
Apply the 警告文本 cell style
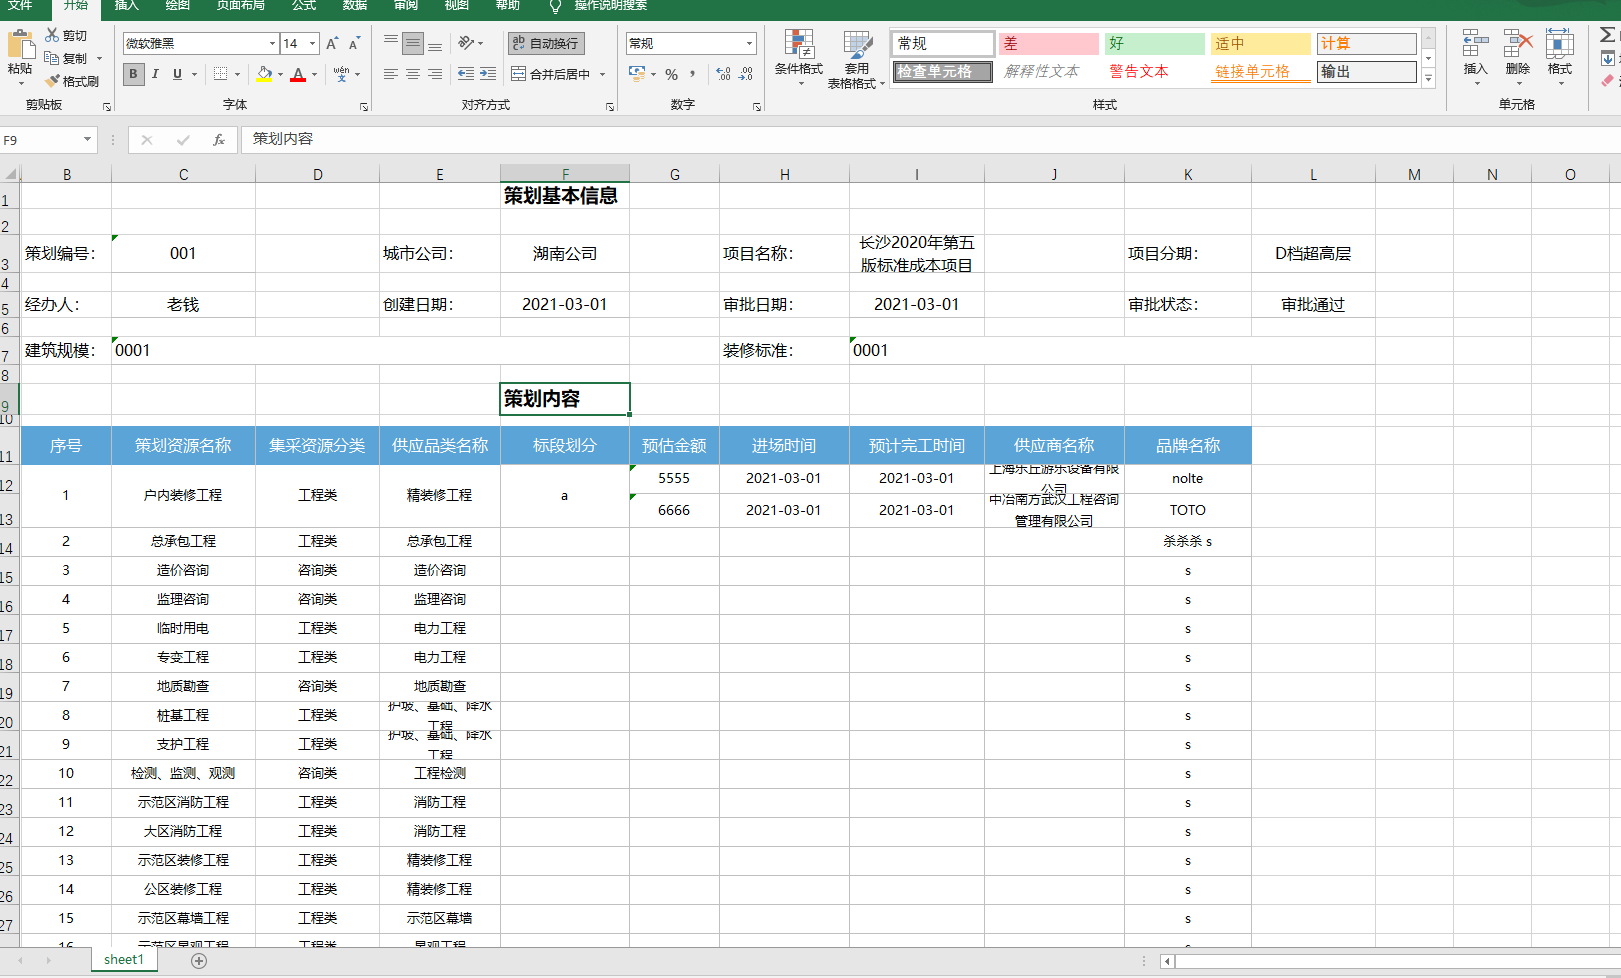pos(1154,72)
